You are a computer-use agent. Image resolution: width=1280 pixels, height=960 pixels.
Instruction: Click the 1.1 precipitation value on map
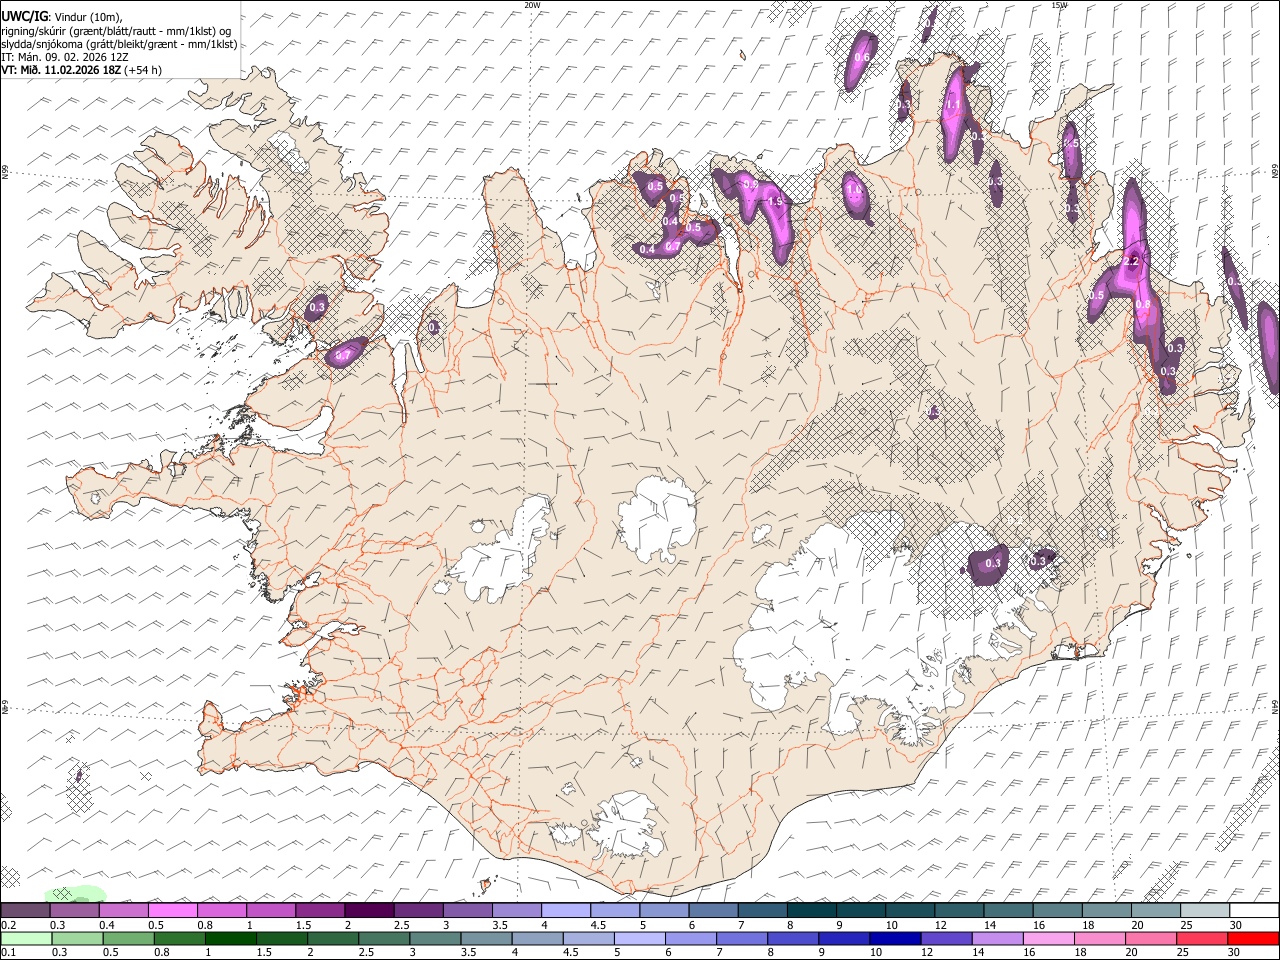coord(953,105)
